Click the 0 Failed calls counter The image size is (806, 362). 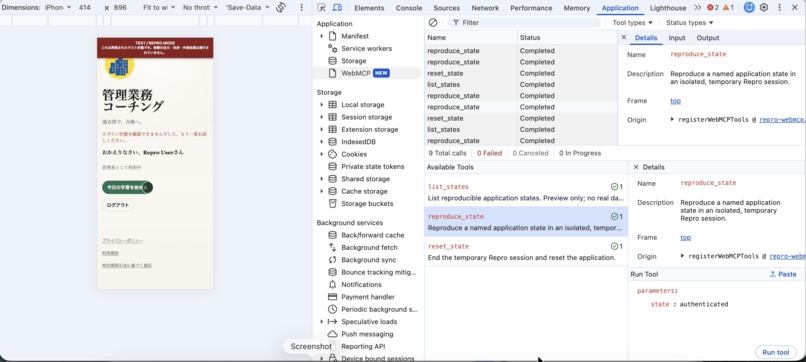point(489,153)
